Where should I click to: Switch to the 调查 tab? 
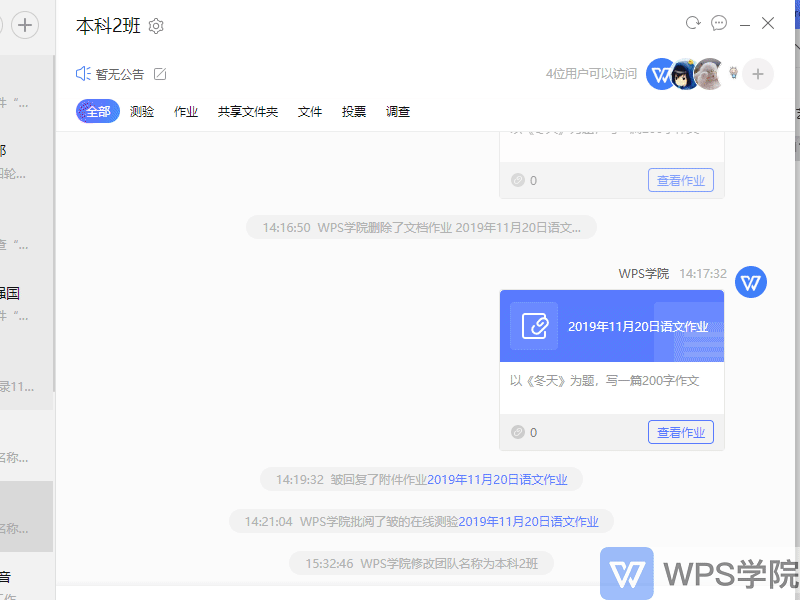[397, 111]
